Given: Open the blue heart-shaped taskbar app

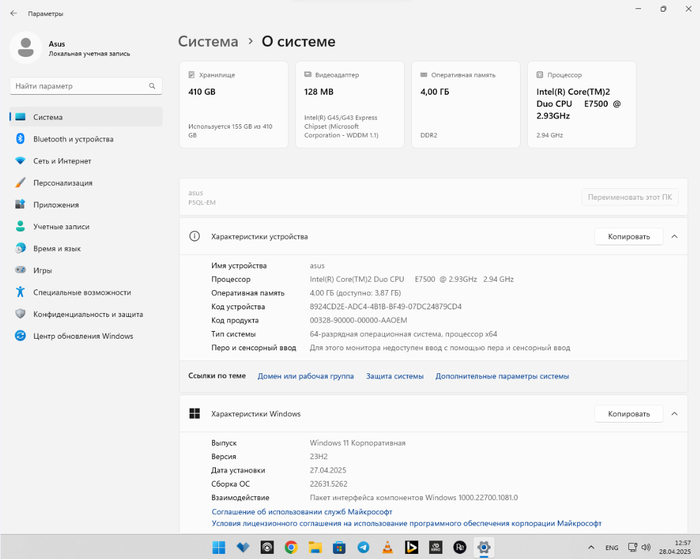Looking at the screenshot, I should 243,547.
